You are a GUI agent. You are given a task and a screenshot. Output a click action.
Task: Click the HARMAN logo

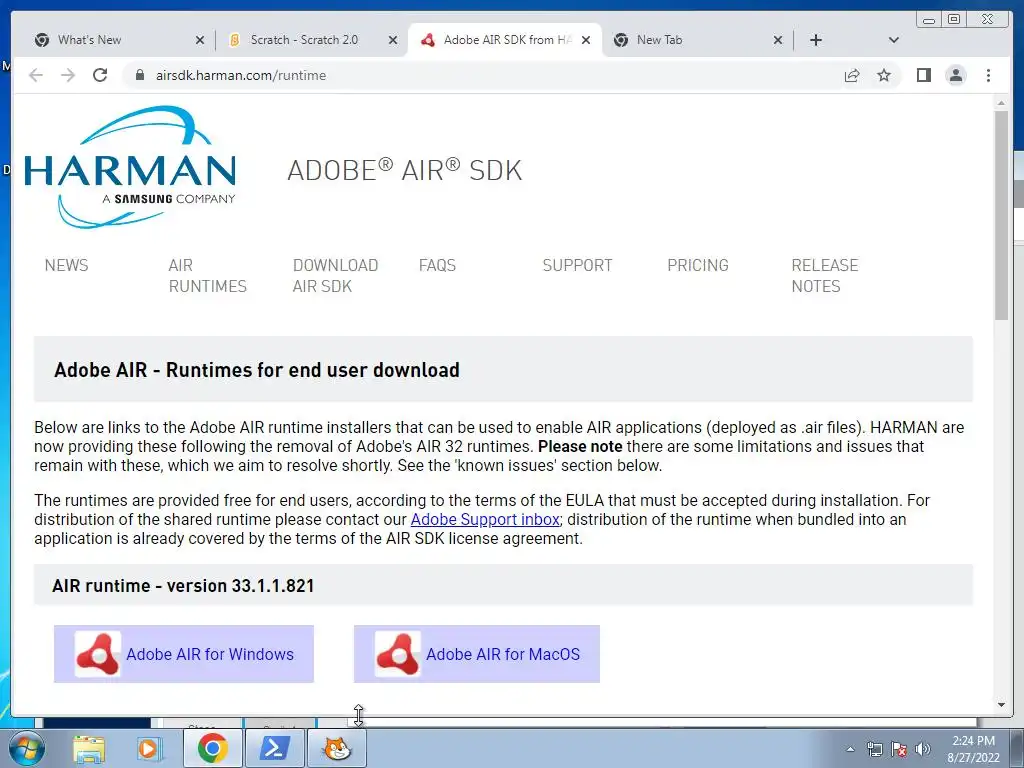tap(130, 167)
